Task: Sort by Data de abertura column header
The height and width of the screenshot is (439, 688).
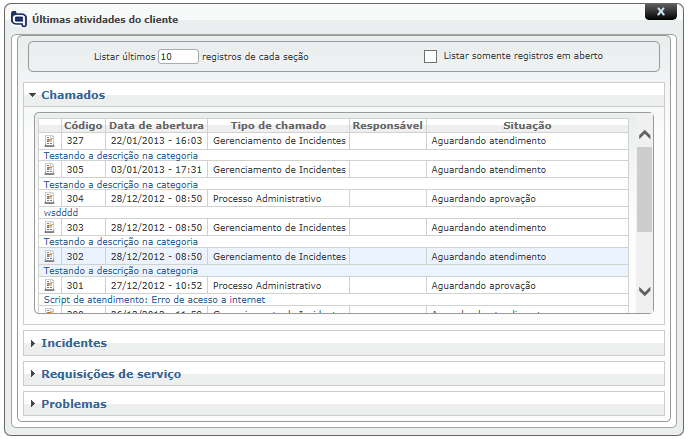Action: (156, 126)
